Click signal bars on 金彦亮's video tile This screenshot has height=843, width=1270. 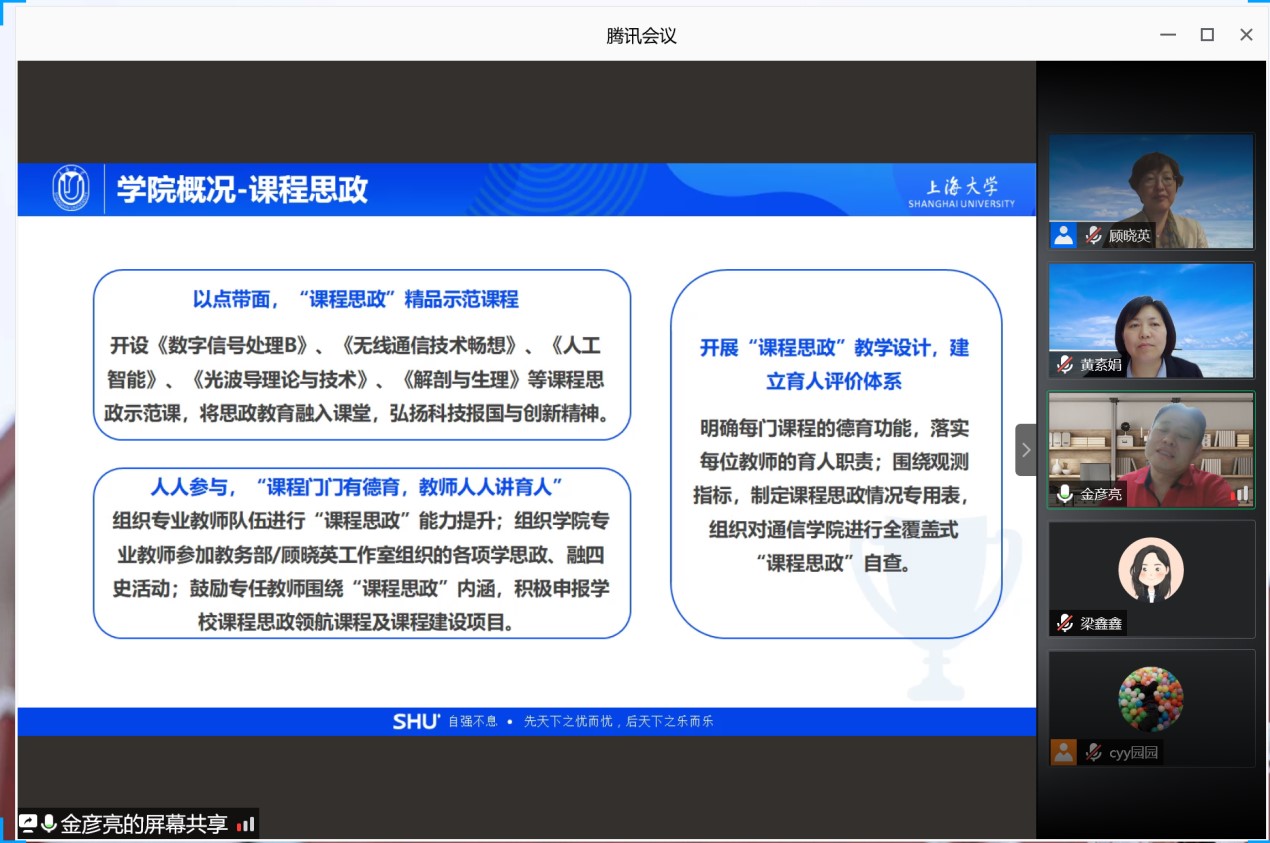[x=1242, y=494]
